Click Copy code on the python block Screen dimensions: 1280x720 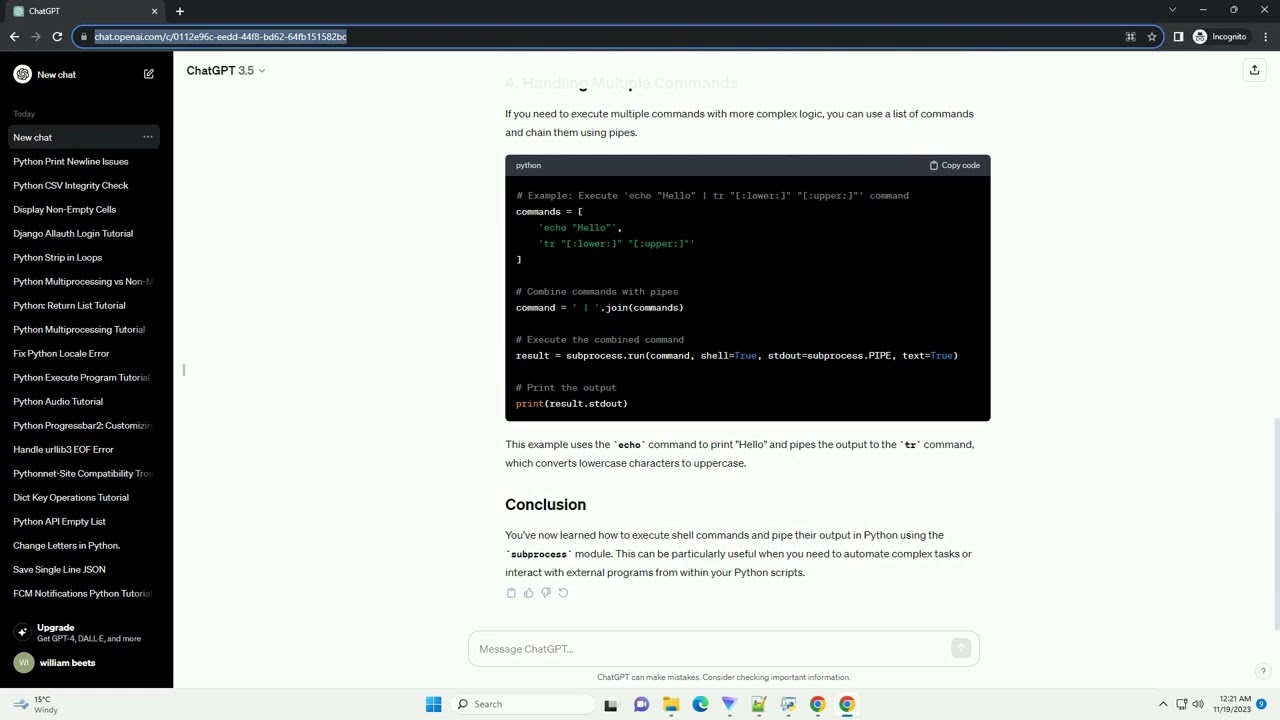(955, 165)
